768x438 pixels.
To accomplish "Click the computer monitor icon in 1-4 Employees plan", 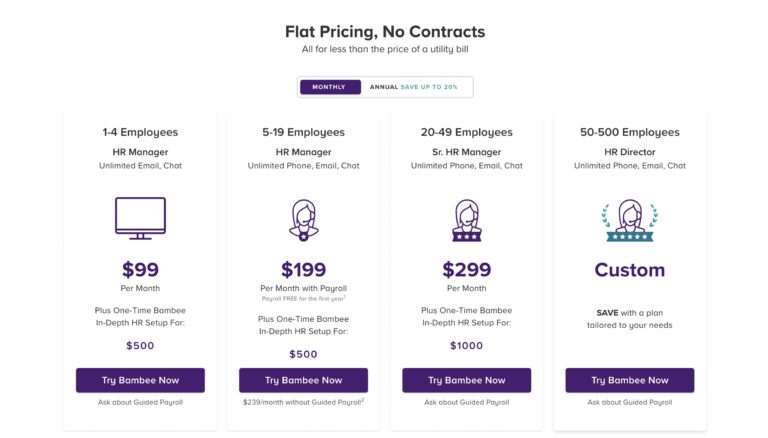I will pos(140,218).
